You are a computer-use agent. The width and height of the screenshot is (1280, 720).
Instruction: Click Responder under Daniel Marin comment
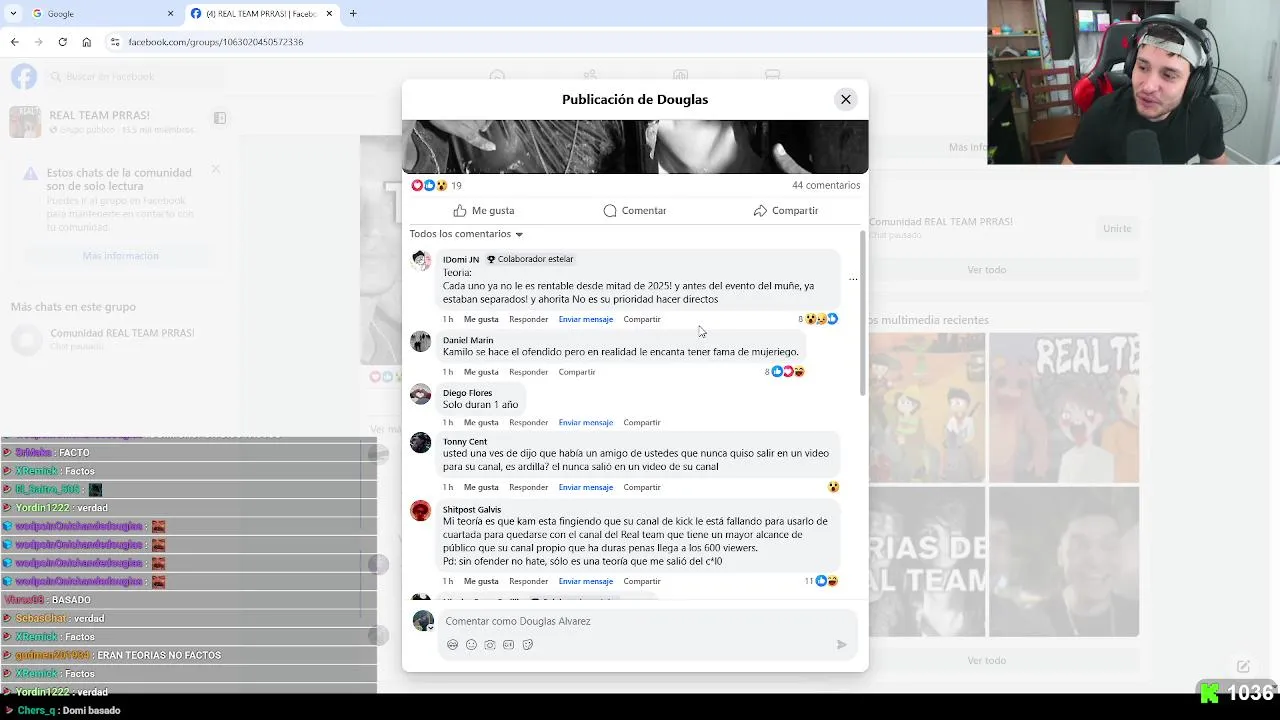pos(528,372)
